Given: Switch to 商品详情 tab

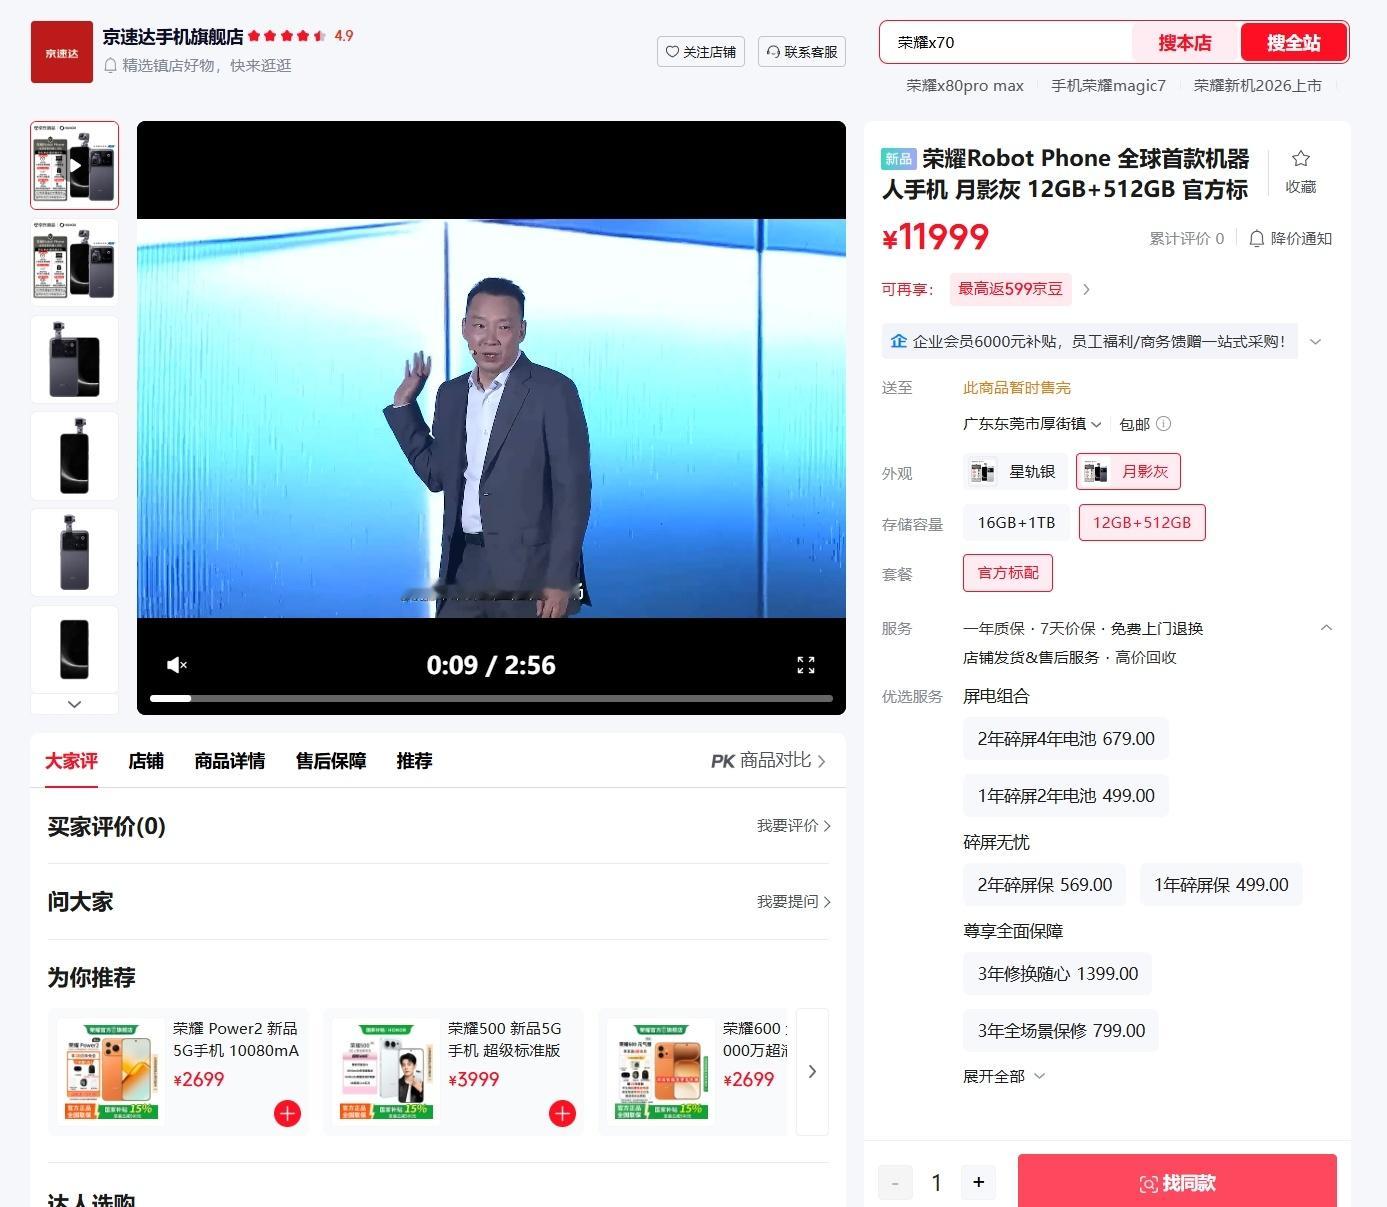Looking at the screenshot, I should pos(230,761).
